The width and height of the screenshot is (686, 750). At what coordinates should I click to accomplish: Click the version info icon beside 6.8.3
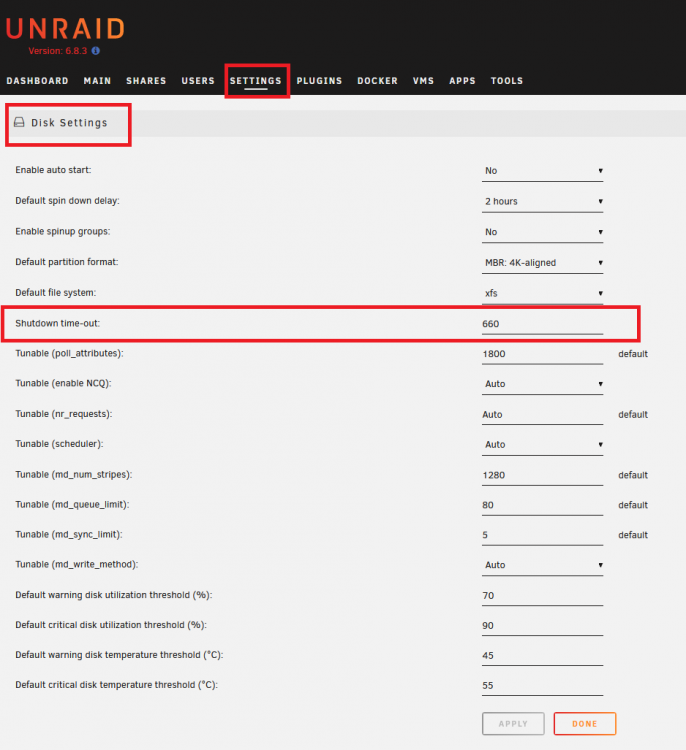tap(96, 51)
